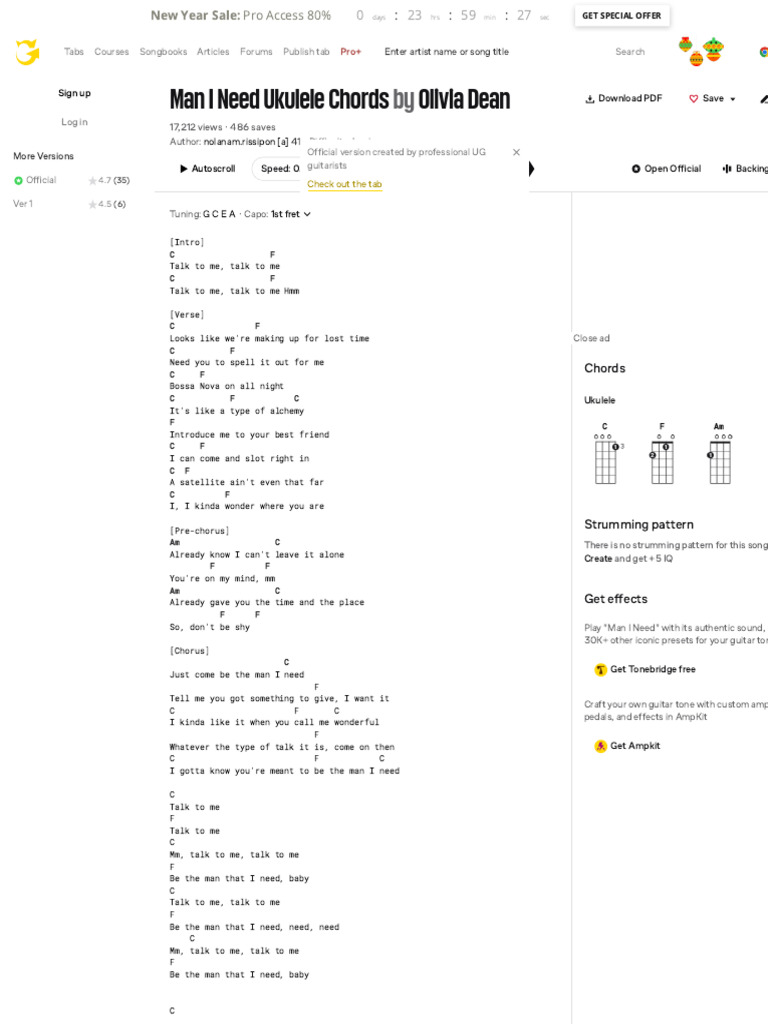Click the Sign up link

point(74,93)
